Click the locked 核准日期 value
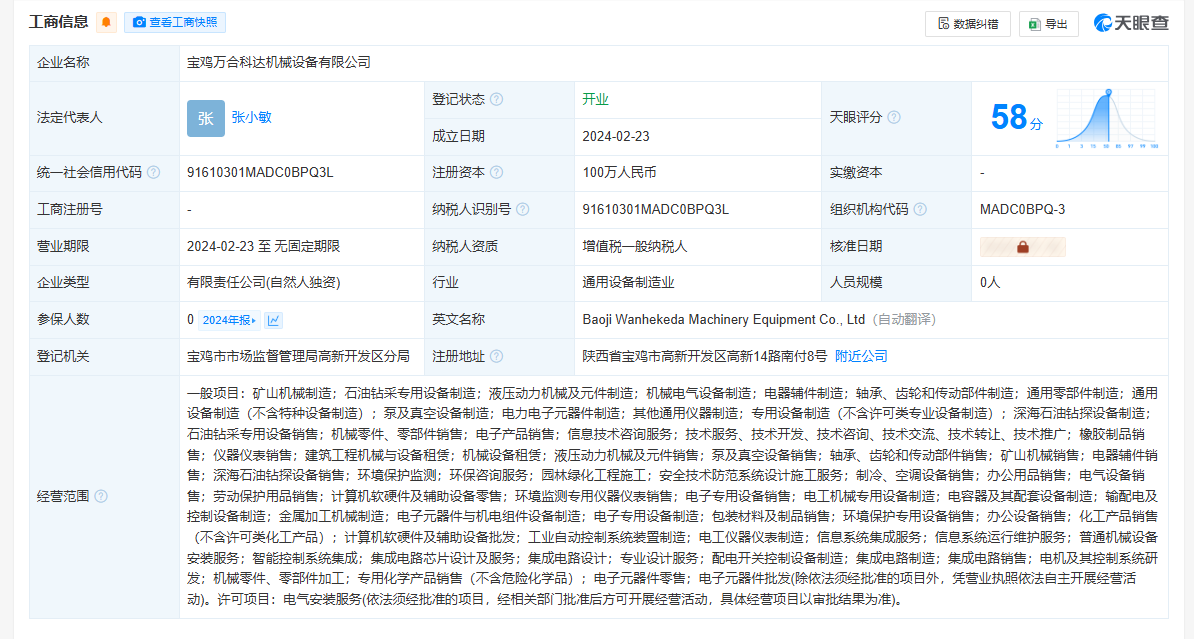This screenshot has height=639, width=1194. [1023, 247]
